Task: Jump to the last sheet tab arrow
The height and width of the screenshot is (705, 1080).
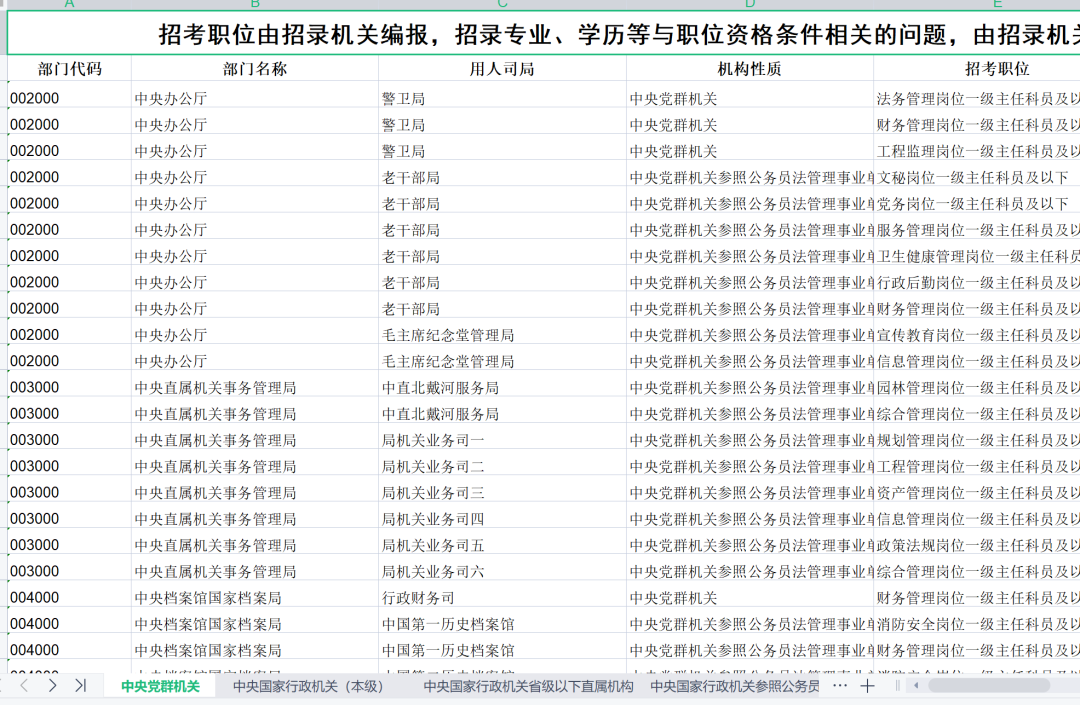Action: [x=80, y=686]
